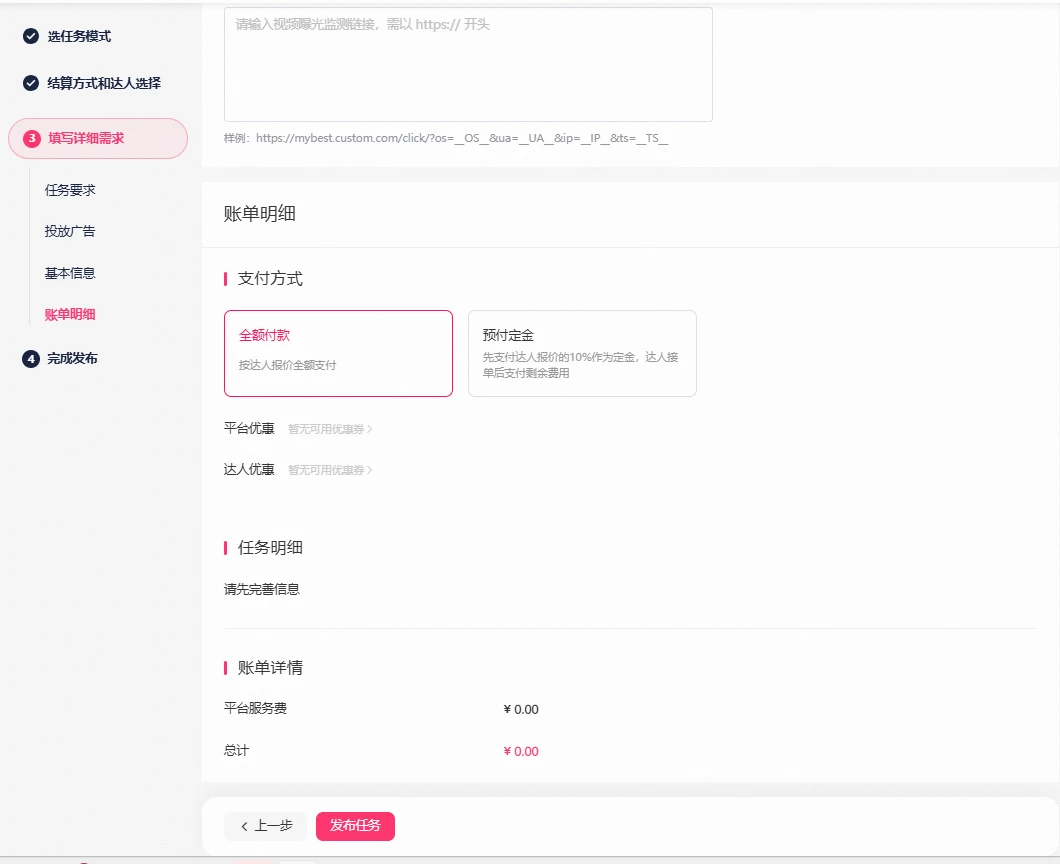Screen dimensions: 1060x864
Task: Jump to the 任务要求 section
Action: pyautogui.click(x=70, y=190)
